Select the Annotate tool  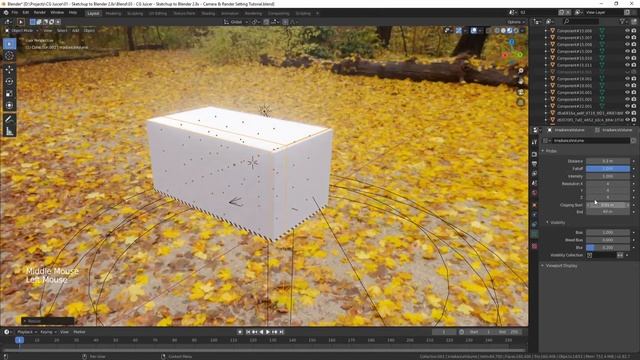(x=9, y=119)
